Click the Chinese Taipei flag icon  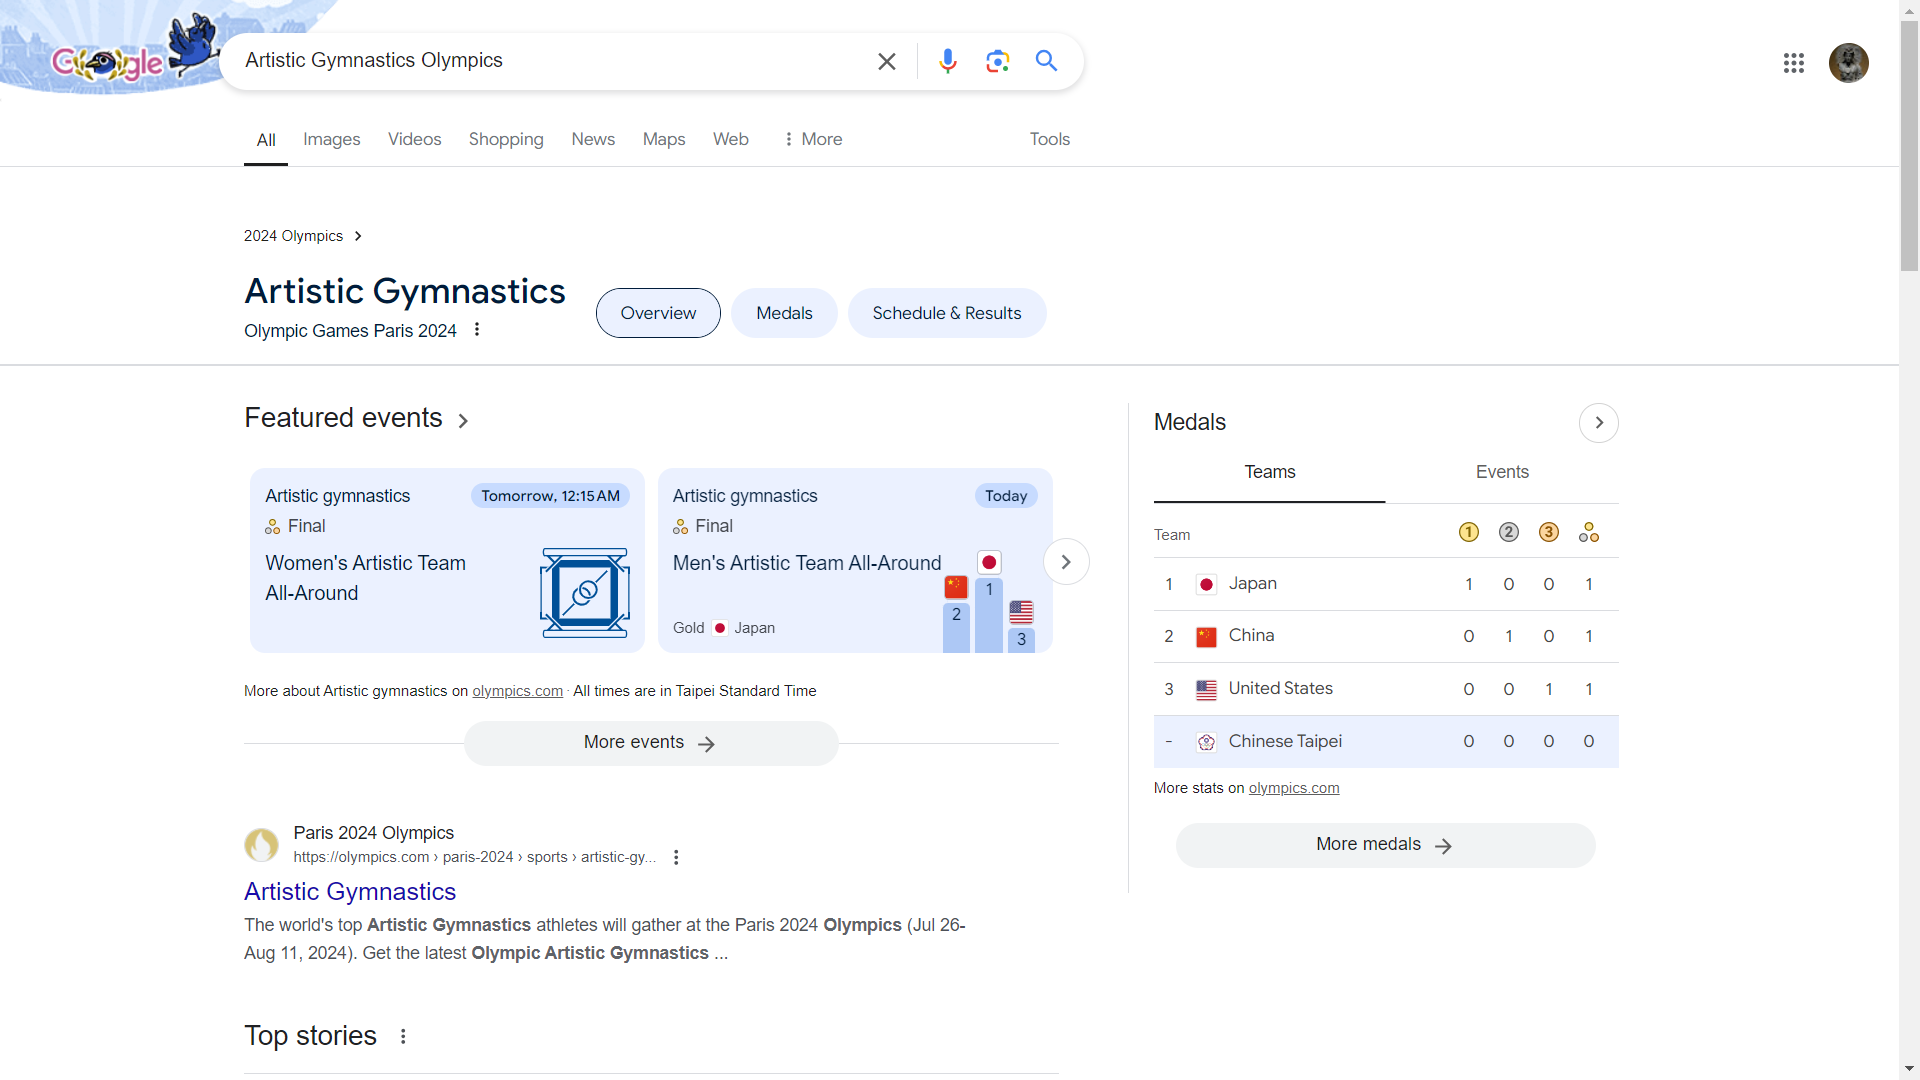[1206, 742]
